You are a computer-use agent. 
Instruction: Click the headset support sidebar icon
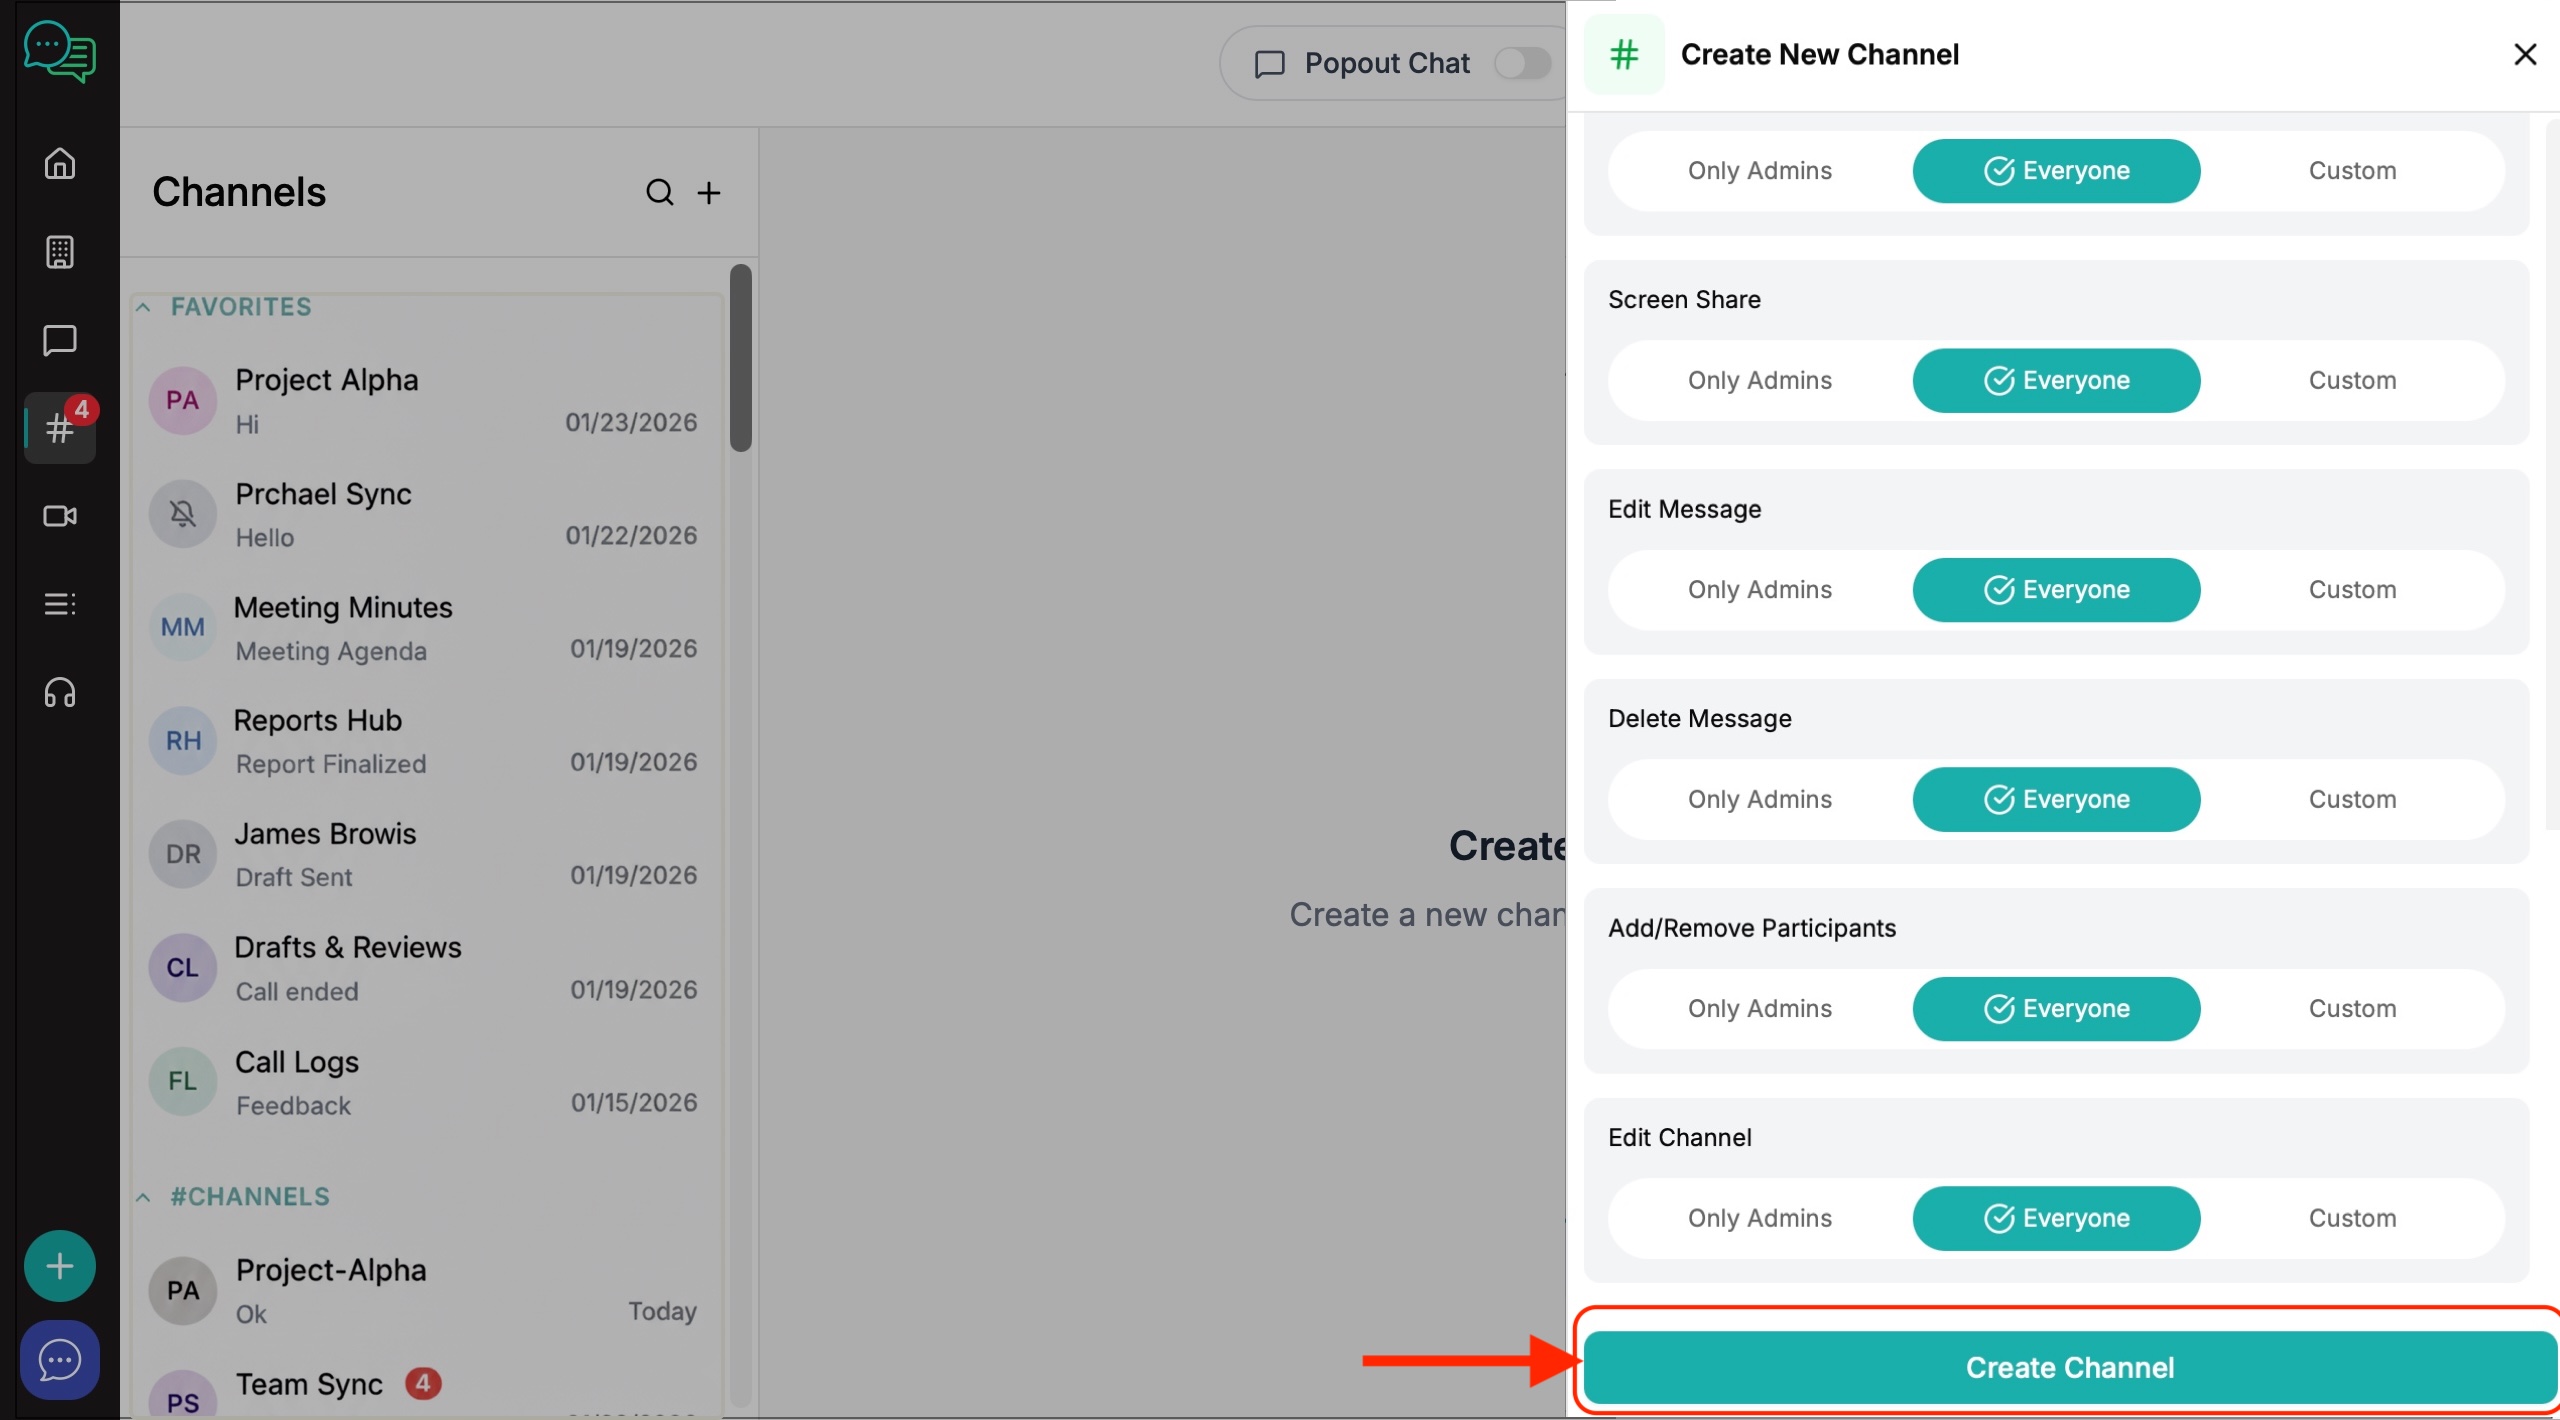pyautogui.click(x=60, y=692)
